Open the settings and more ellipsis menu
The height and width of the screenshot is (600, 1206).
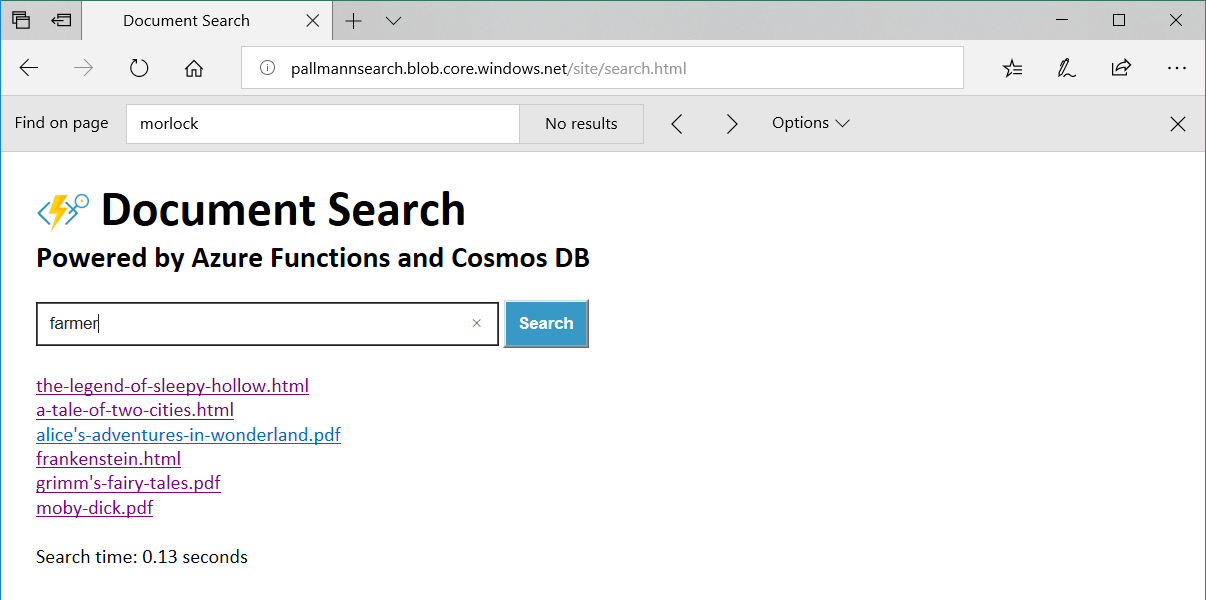pos(1176,68)
